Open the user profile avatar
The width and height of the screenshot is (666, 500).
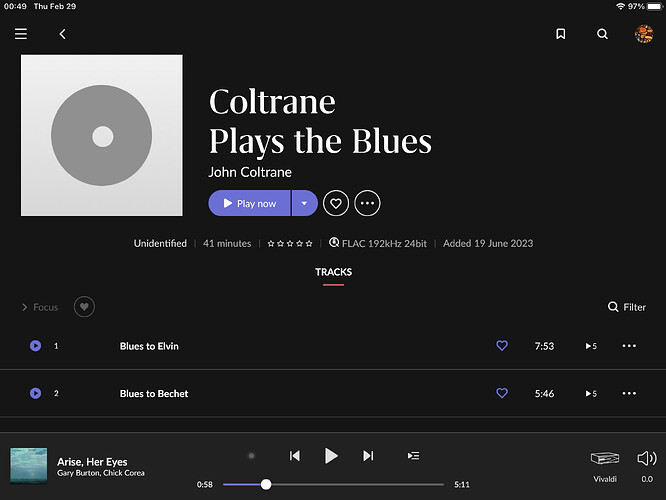644,34
